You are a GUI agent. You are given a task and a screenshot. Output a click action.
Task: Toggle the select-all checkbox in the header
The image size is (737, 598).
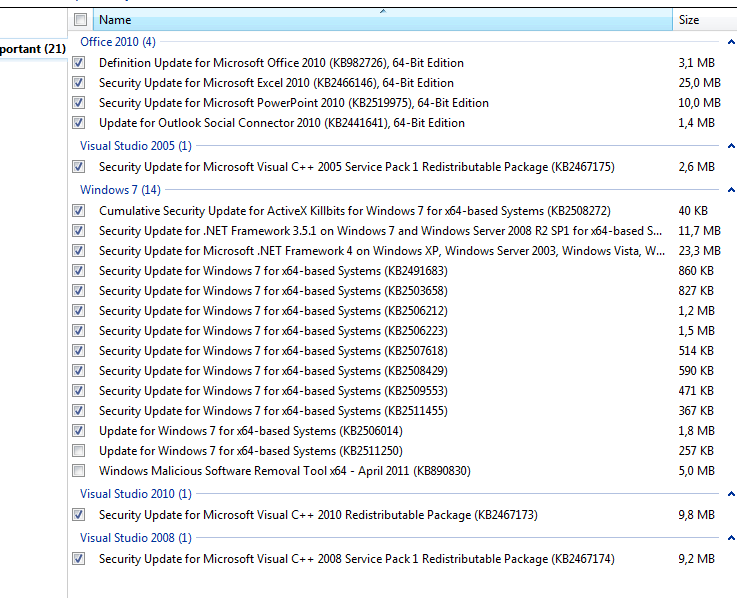(80, 20)
